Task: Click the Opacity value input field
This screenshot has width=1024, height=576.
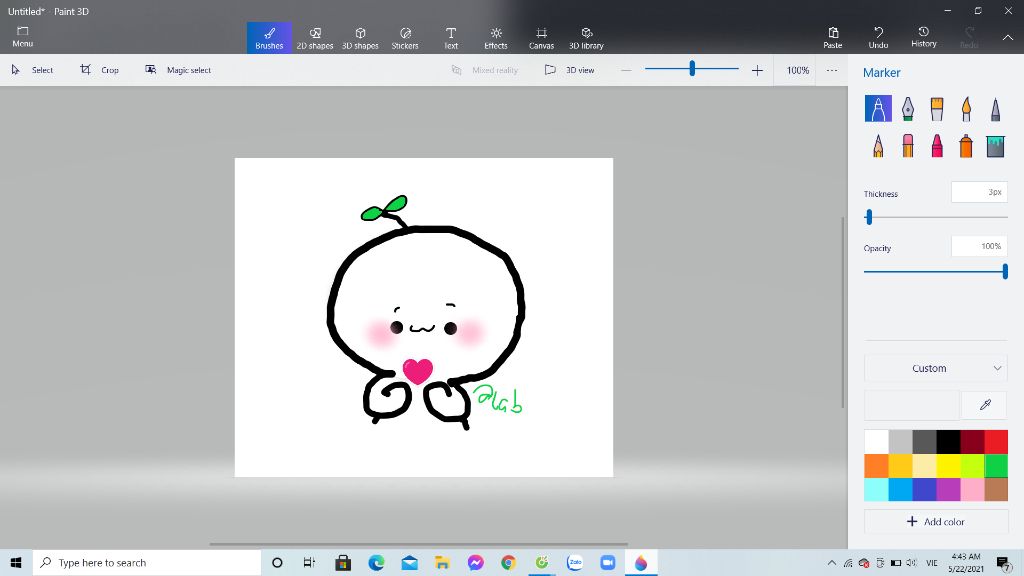Action: pyautogui.click(x=979, y=246)
